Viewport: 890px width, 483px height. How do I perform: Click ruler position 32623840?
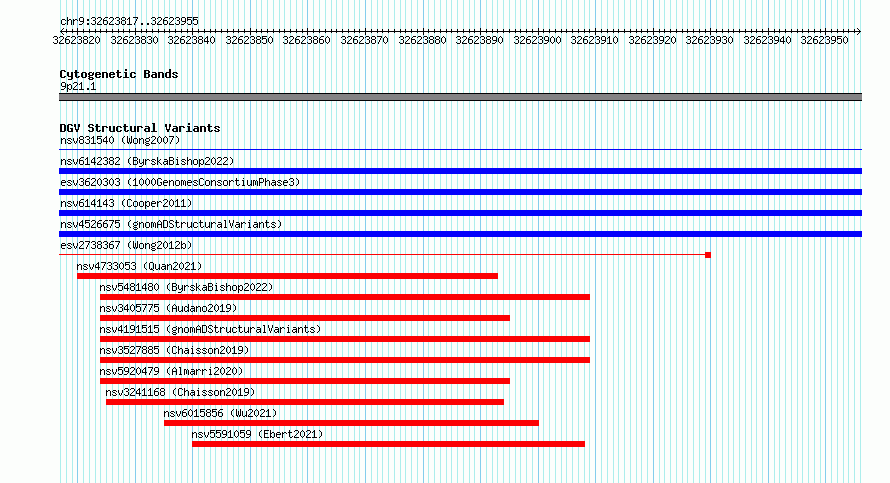coord(192,40)
